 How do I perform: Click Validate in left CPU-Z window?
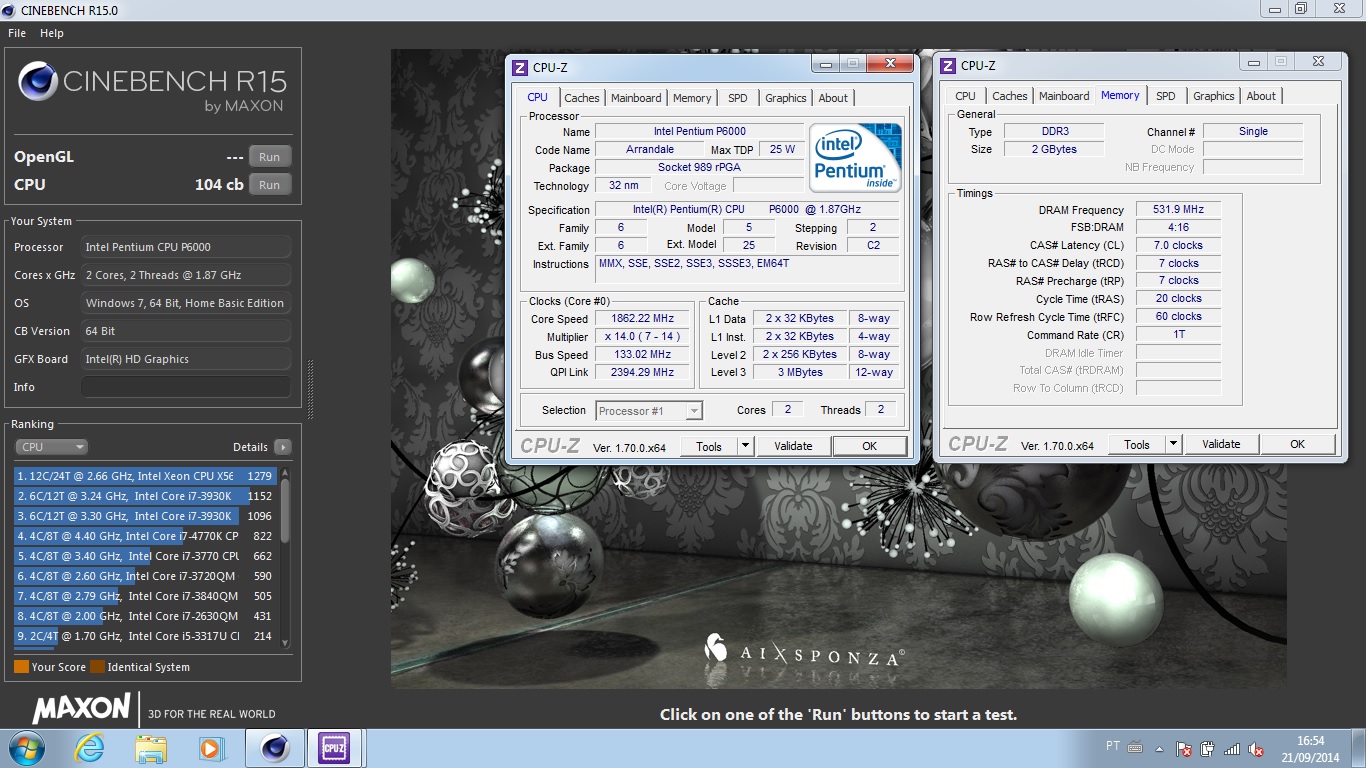(x=793, y=447)
